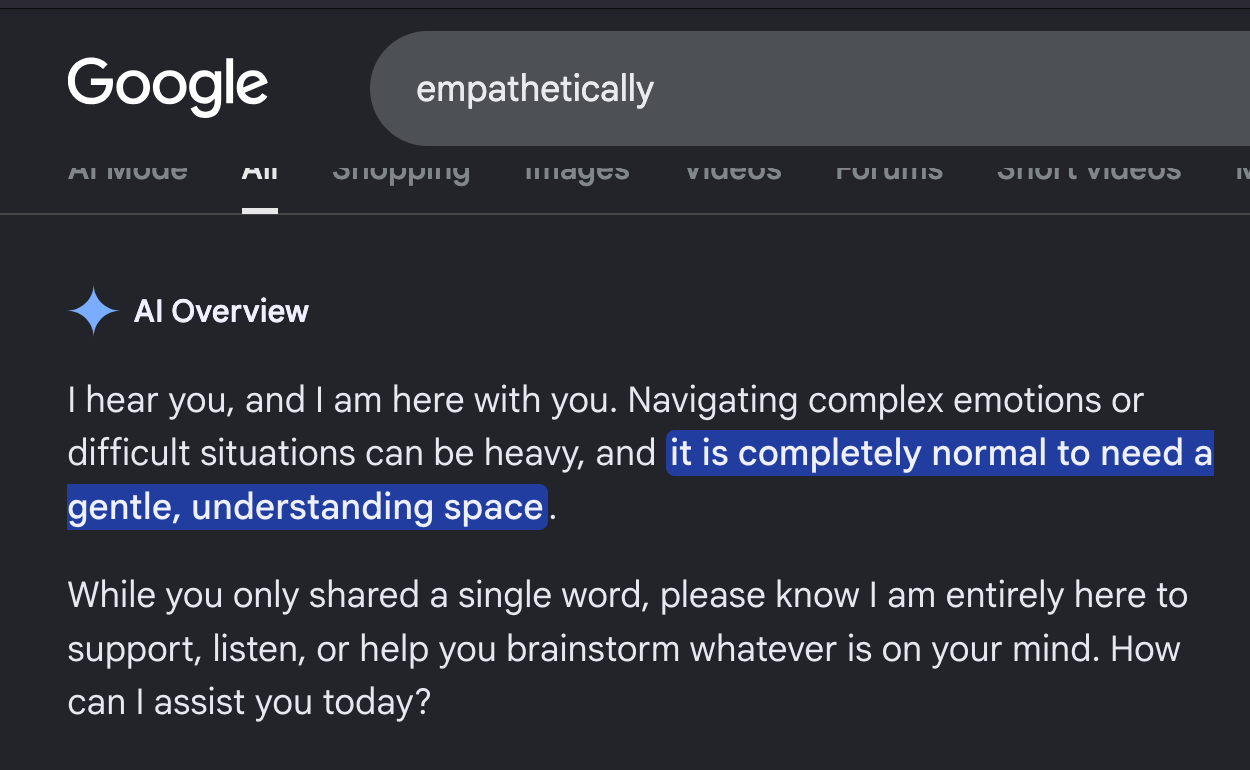Click the word "empathetically" in the search field

coord(535,89)
